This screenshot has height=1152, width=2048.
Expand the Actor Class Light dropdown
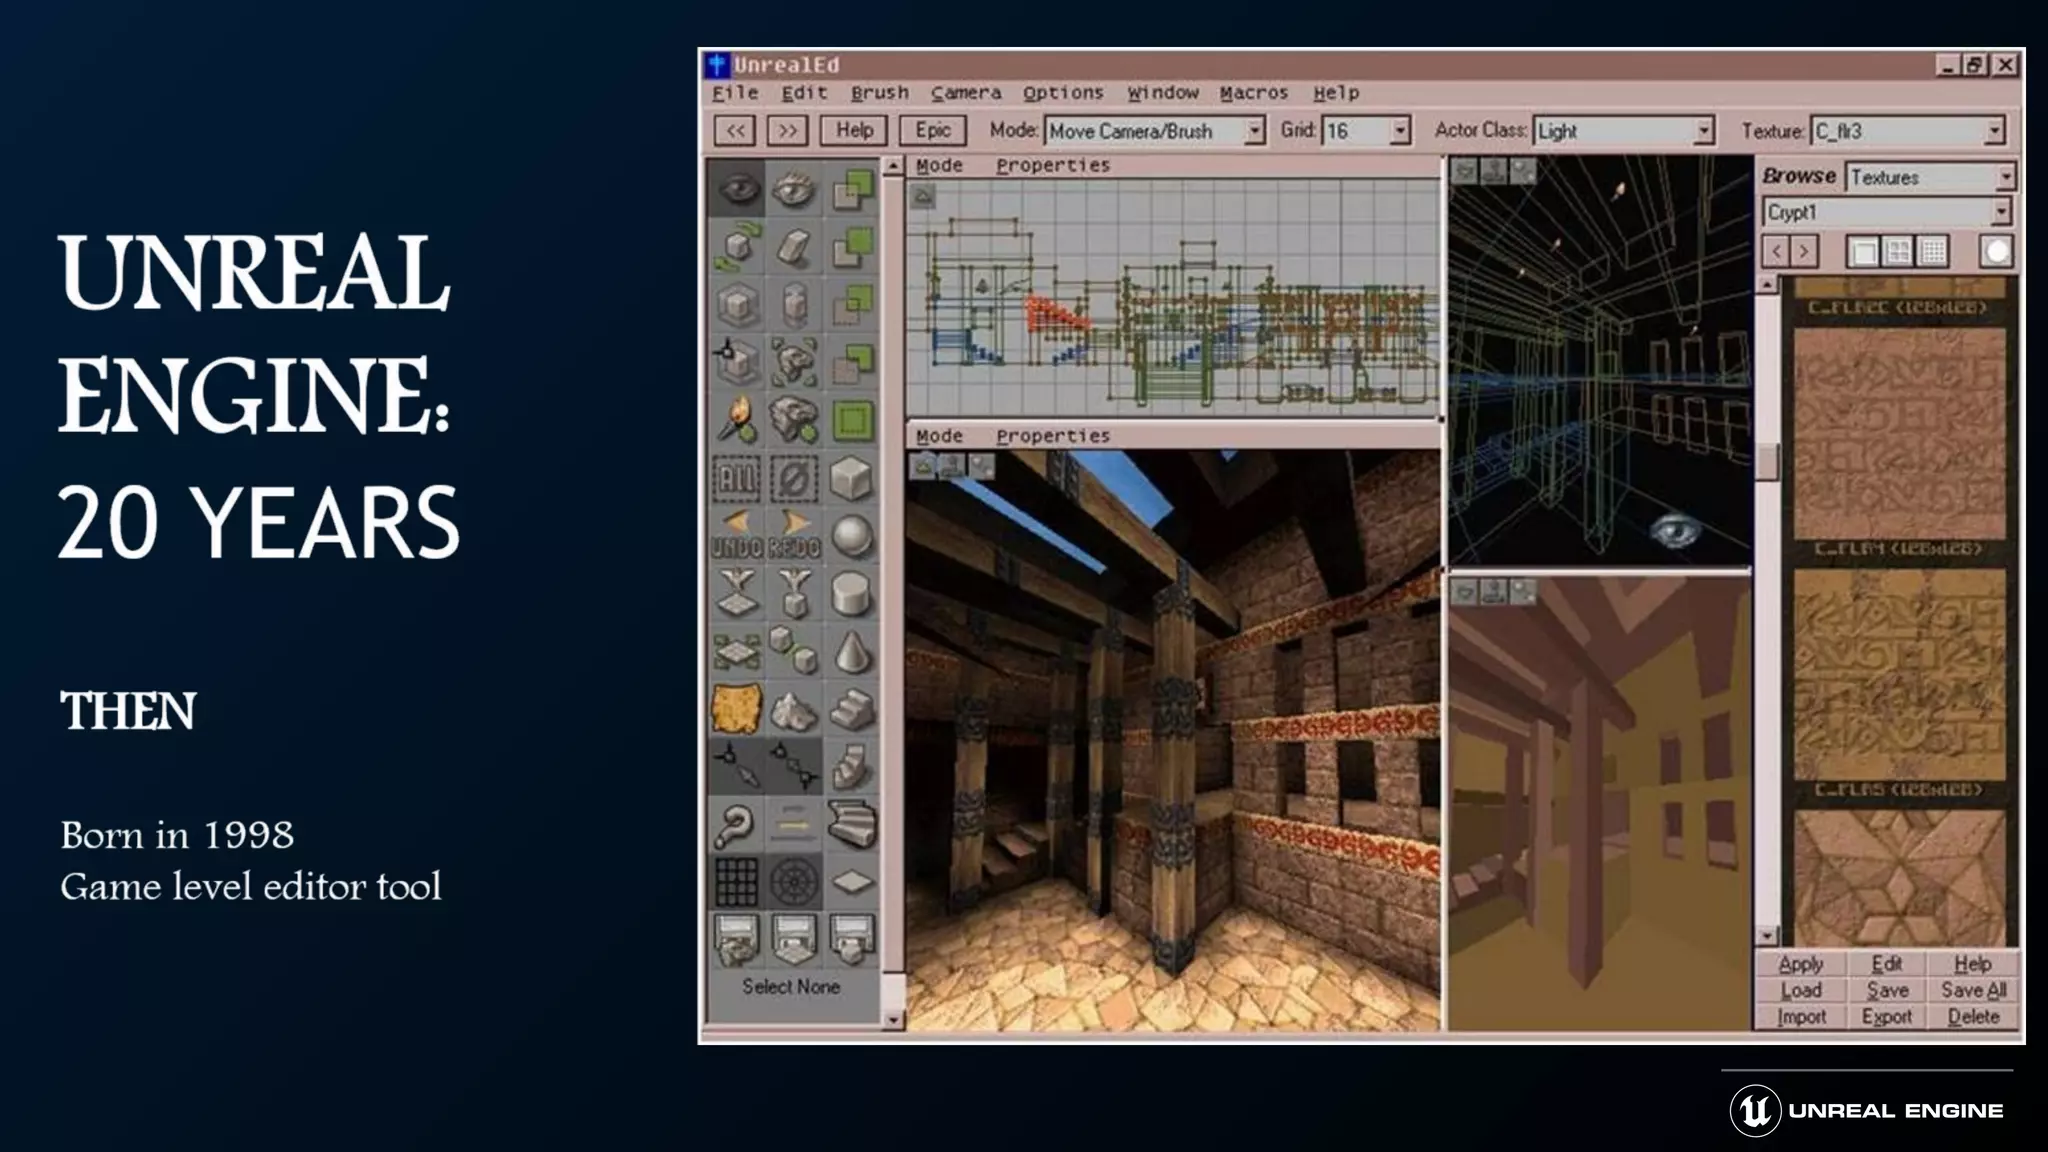point(1704,131)
